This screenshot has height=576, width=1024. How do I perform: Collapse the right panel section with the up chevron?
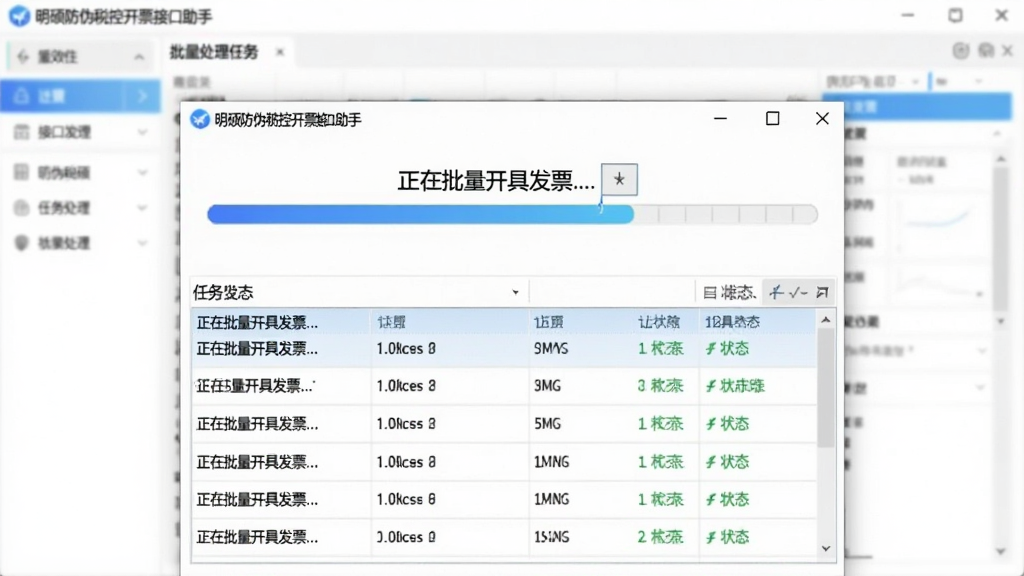click(x=997, y=134)
